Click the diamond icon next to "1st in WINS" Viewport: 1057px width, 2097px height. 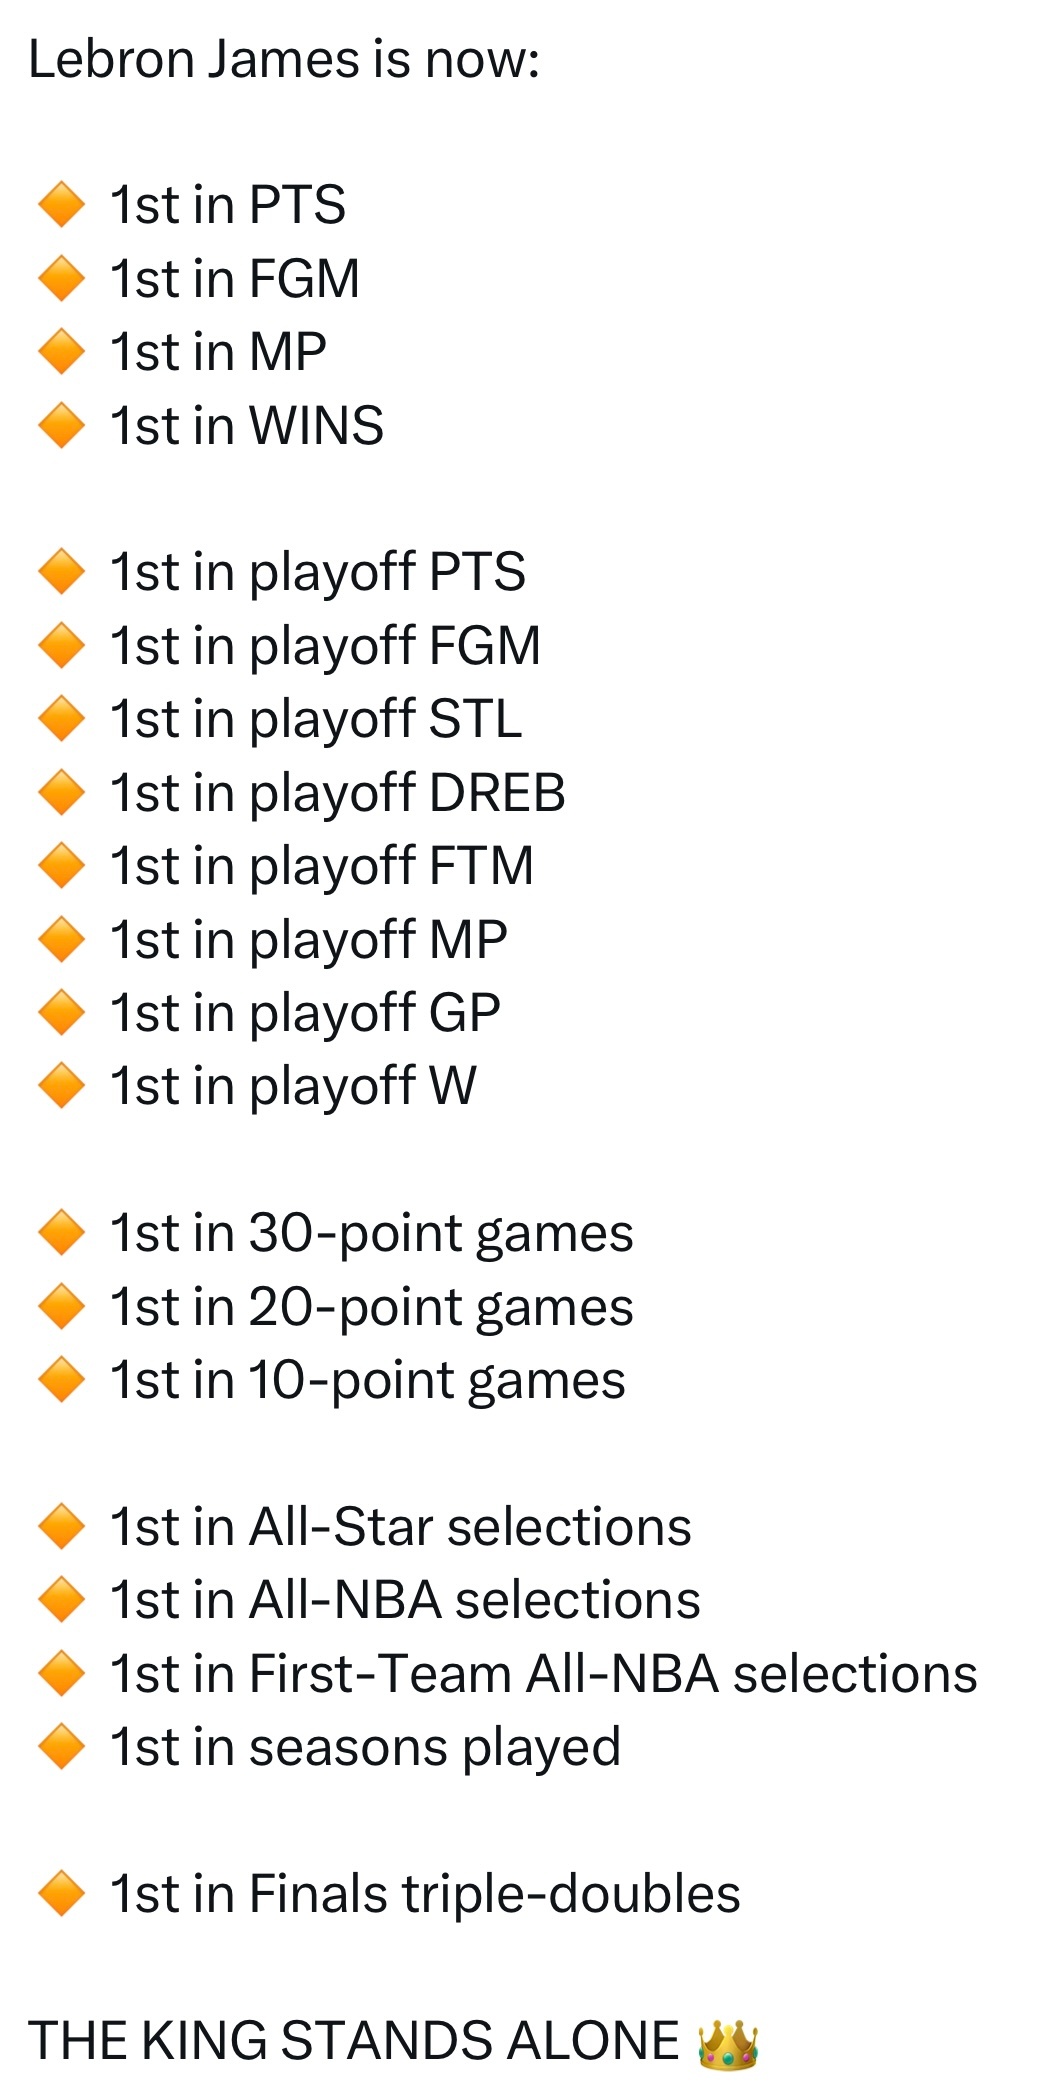tap(61, 425)
